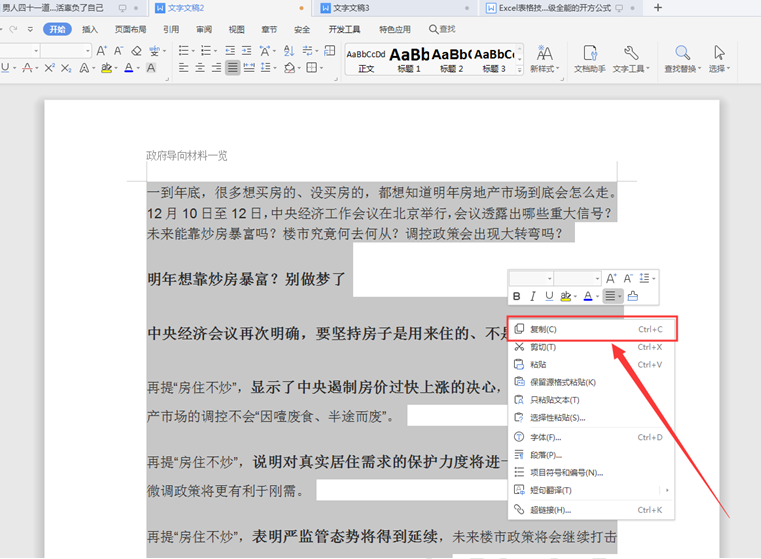Open font name dropdown in ribbon
Screen dimensions: 761x559
pos(36,50)
